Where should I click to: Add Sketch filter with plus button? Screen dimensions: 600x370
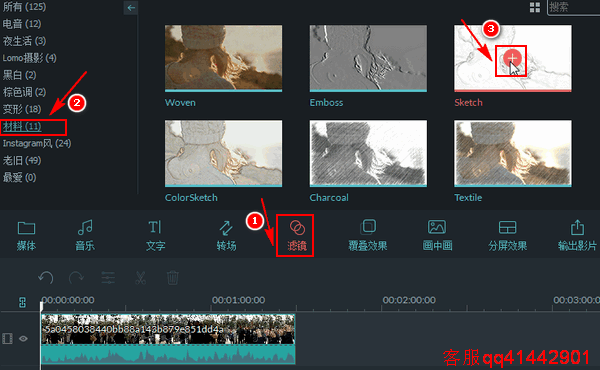tap(512, 58)
